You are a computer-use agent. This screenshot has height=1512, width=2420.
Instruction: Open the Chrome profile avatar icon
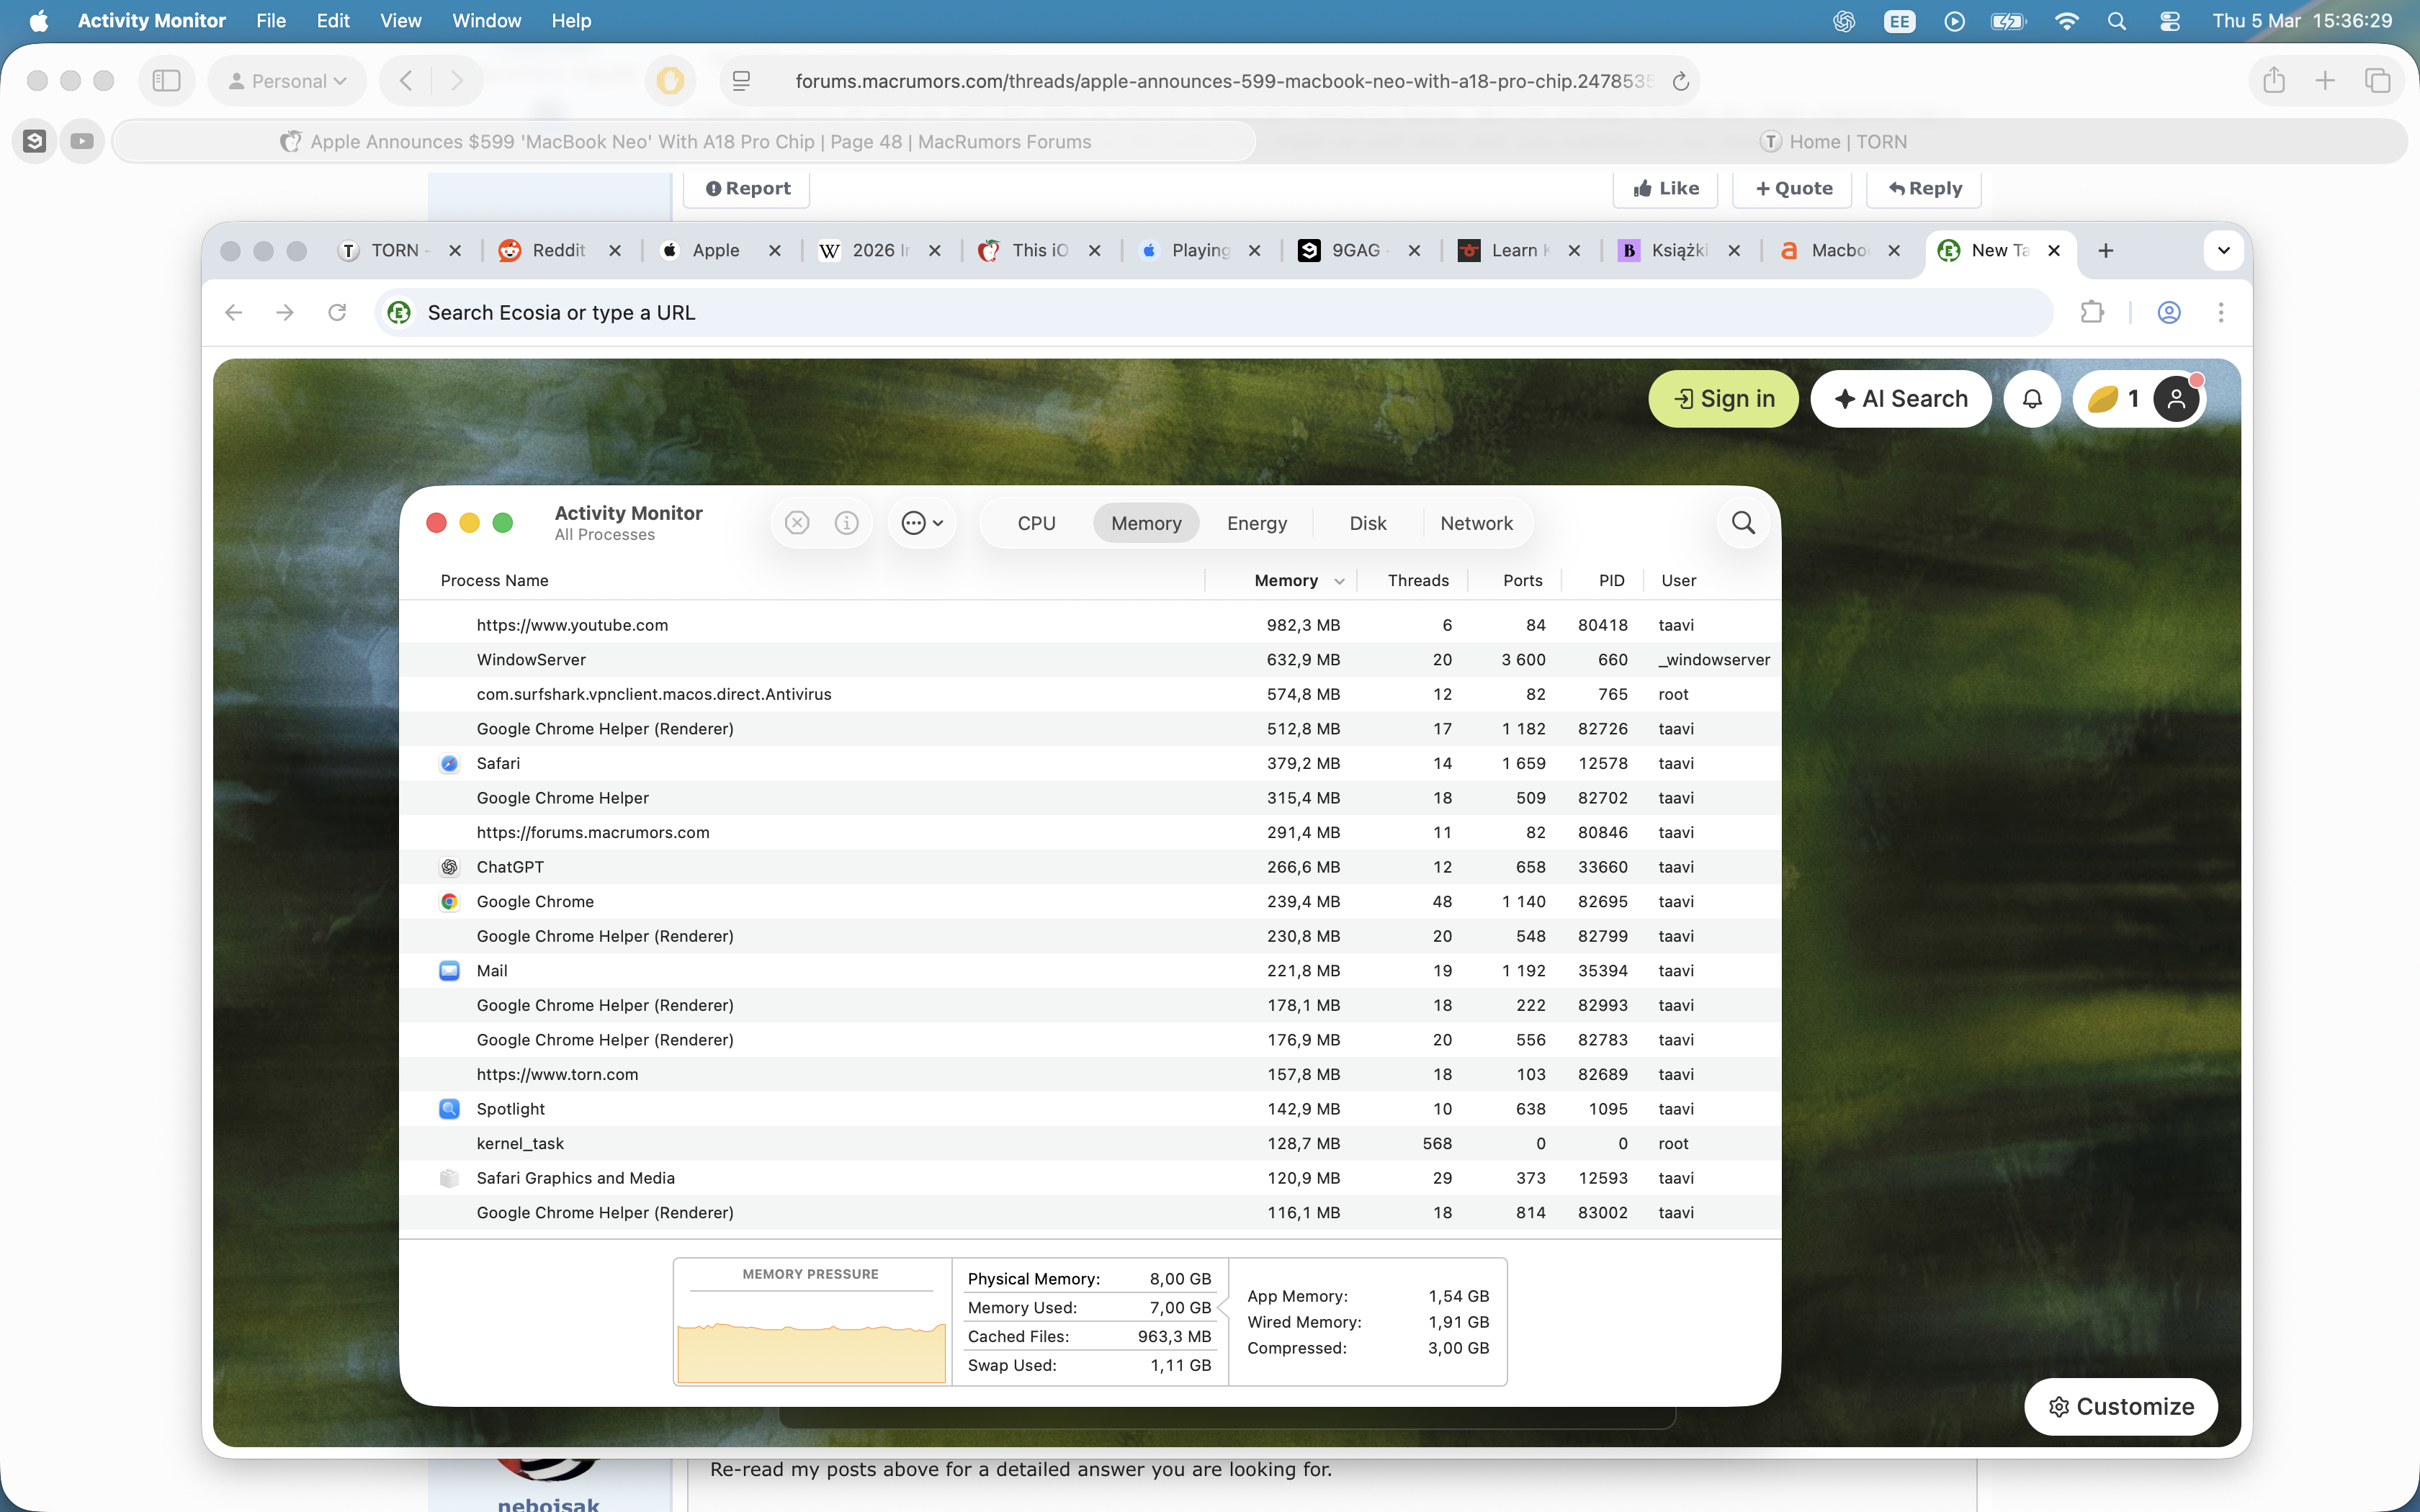coord(2169,313)
